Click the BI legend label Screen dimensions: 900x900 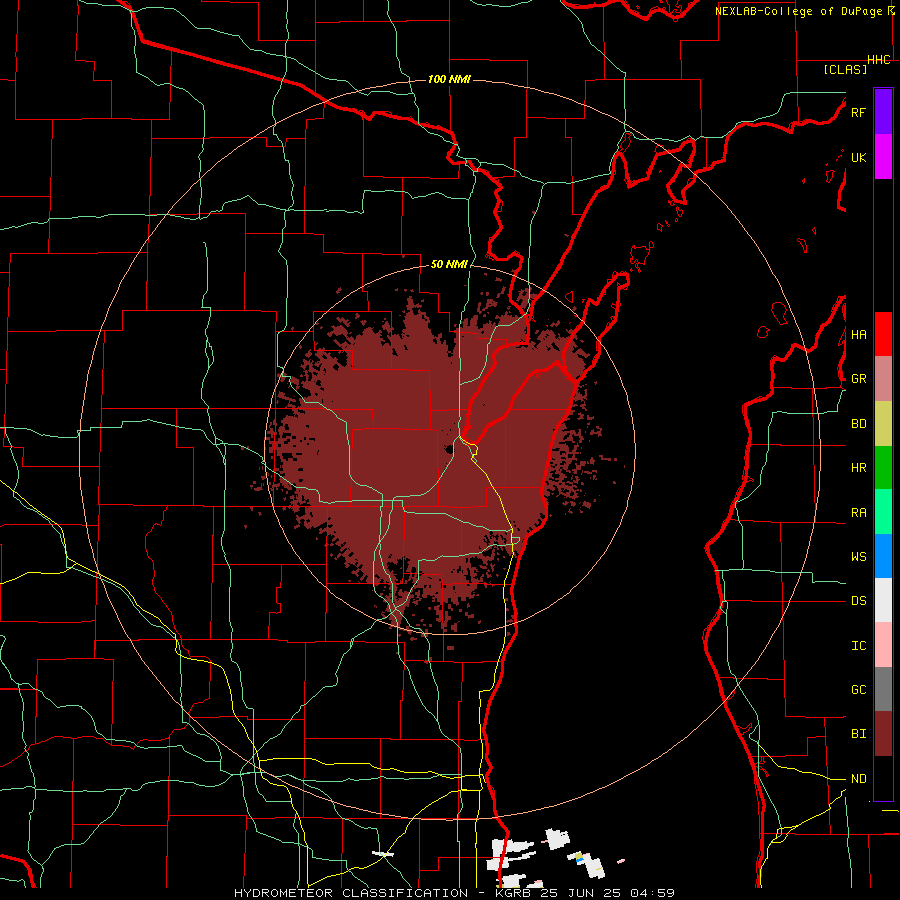pos(858,734)
